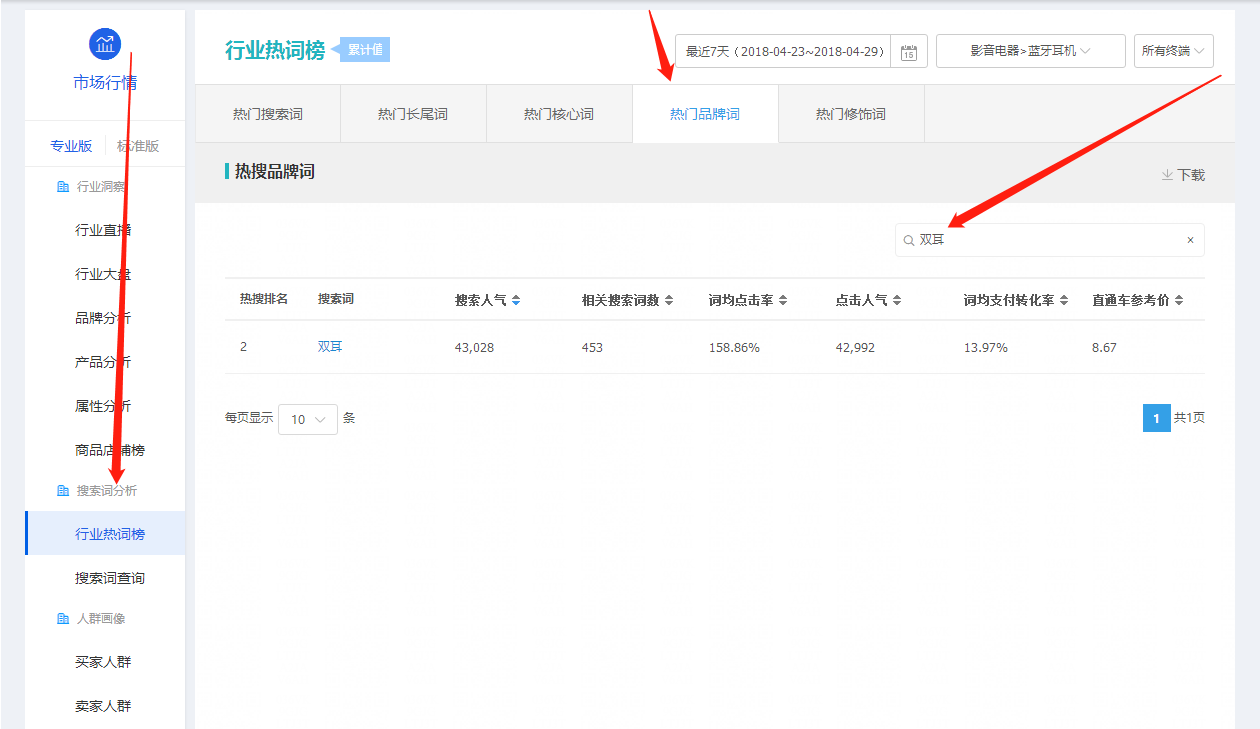The image size is (1260, 729).
Task: Click the magnifier icon in search box
Action: coord(909,241)
